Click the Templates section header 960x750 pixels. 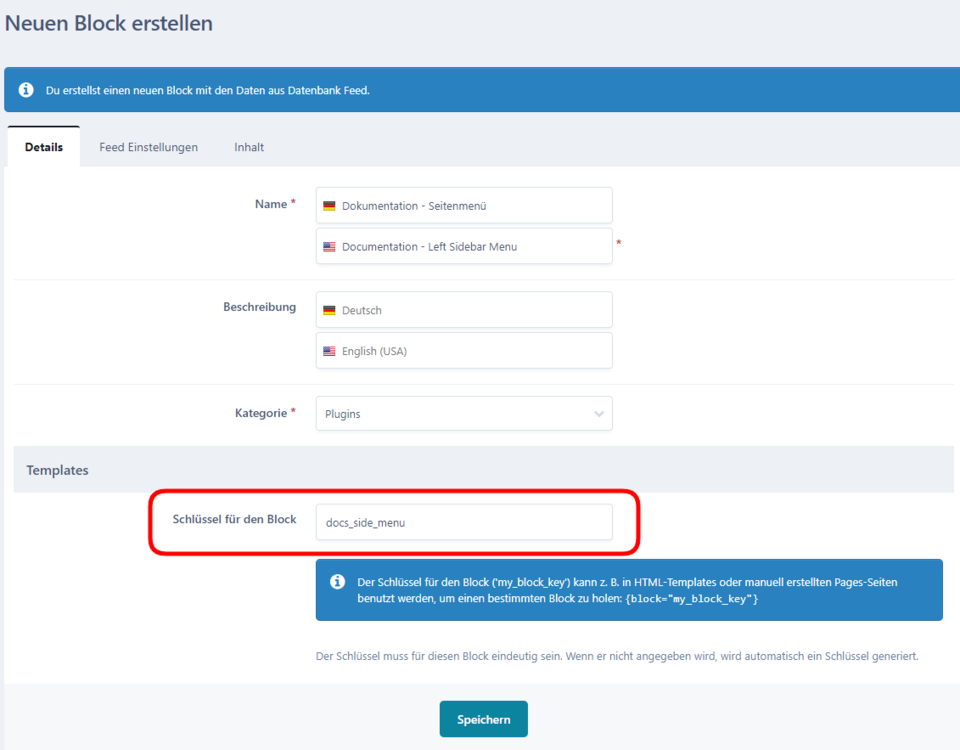(x=57, y=470)
